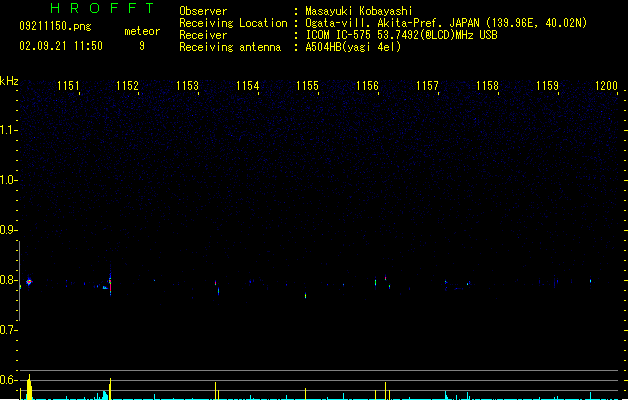
Task: Click the 1151 time marker
Action: click(x=68, y=86)
